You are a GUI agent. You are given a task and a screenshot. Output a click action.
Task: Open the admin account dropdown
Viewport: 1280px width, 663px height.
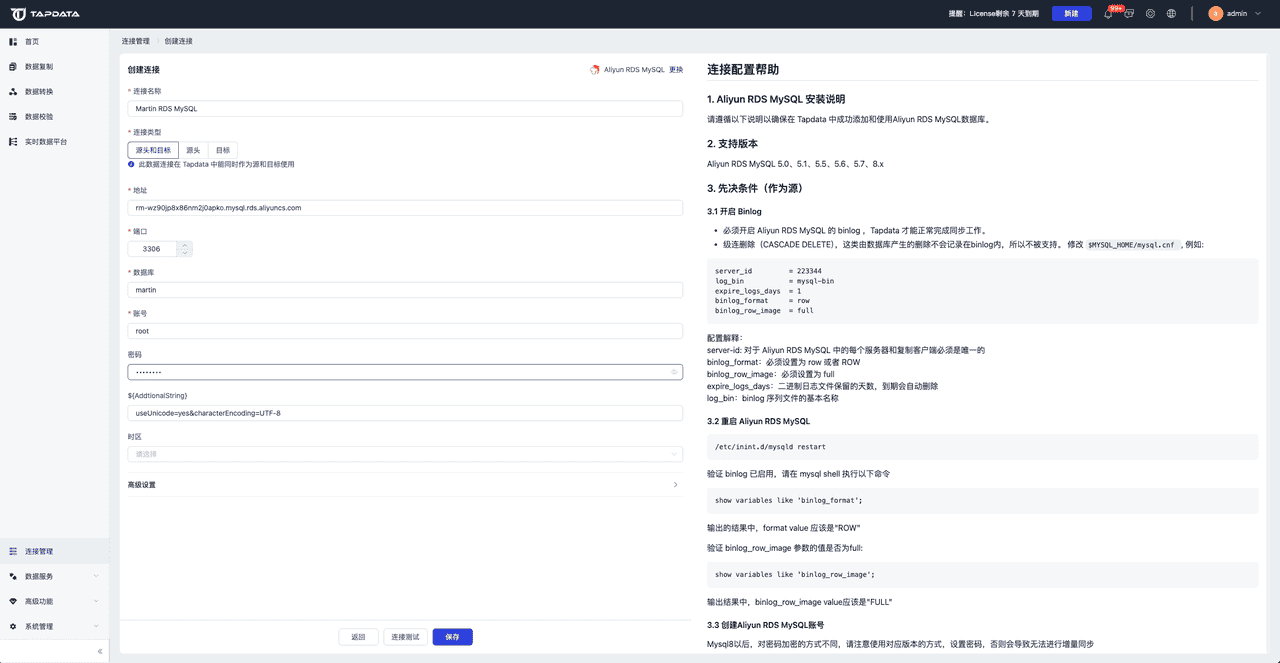point(1238,14)
